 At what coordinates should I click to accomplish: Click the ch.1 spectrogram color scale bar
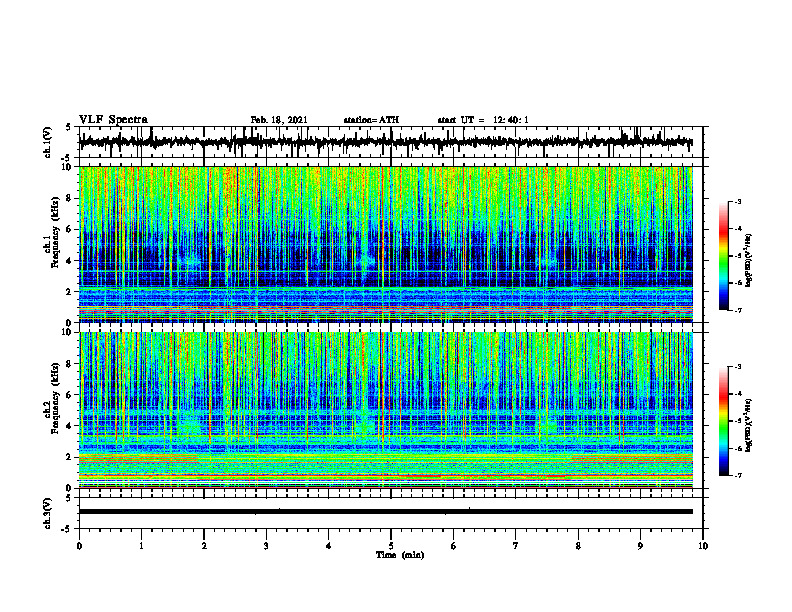pos(723,256)
